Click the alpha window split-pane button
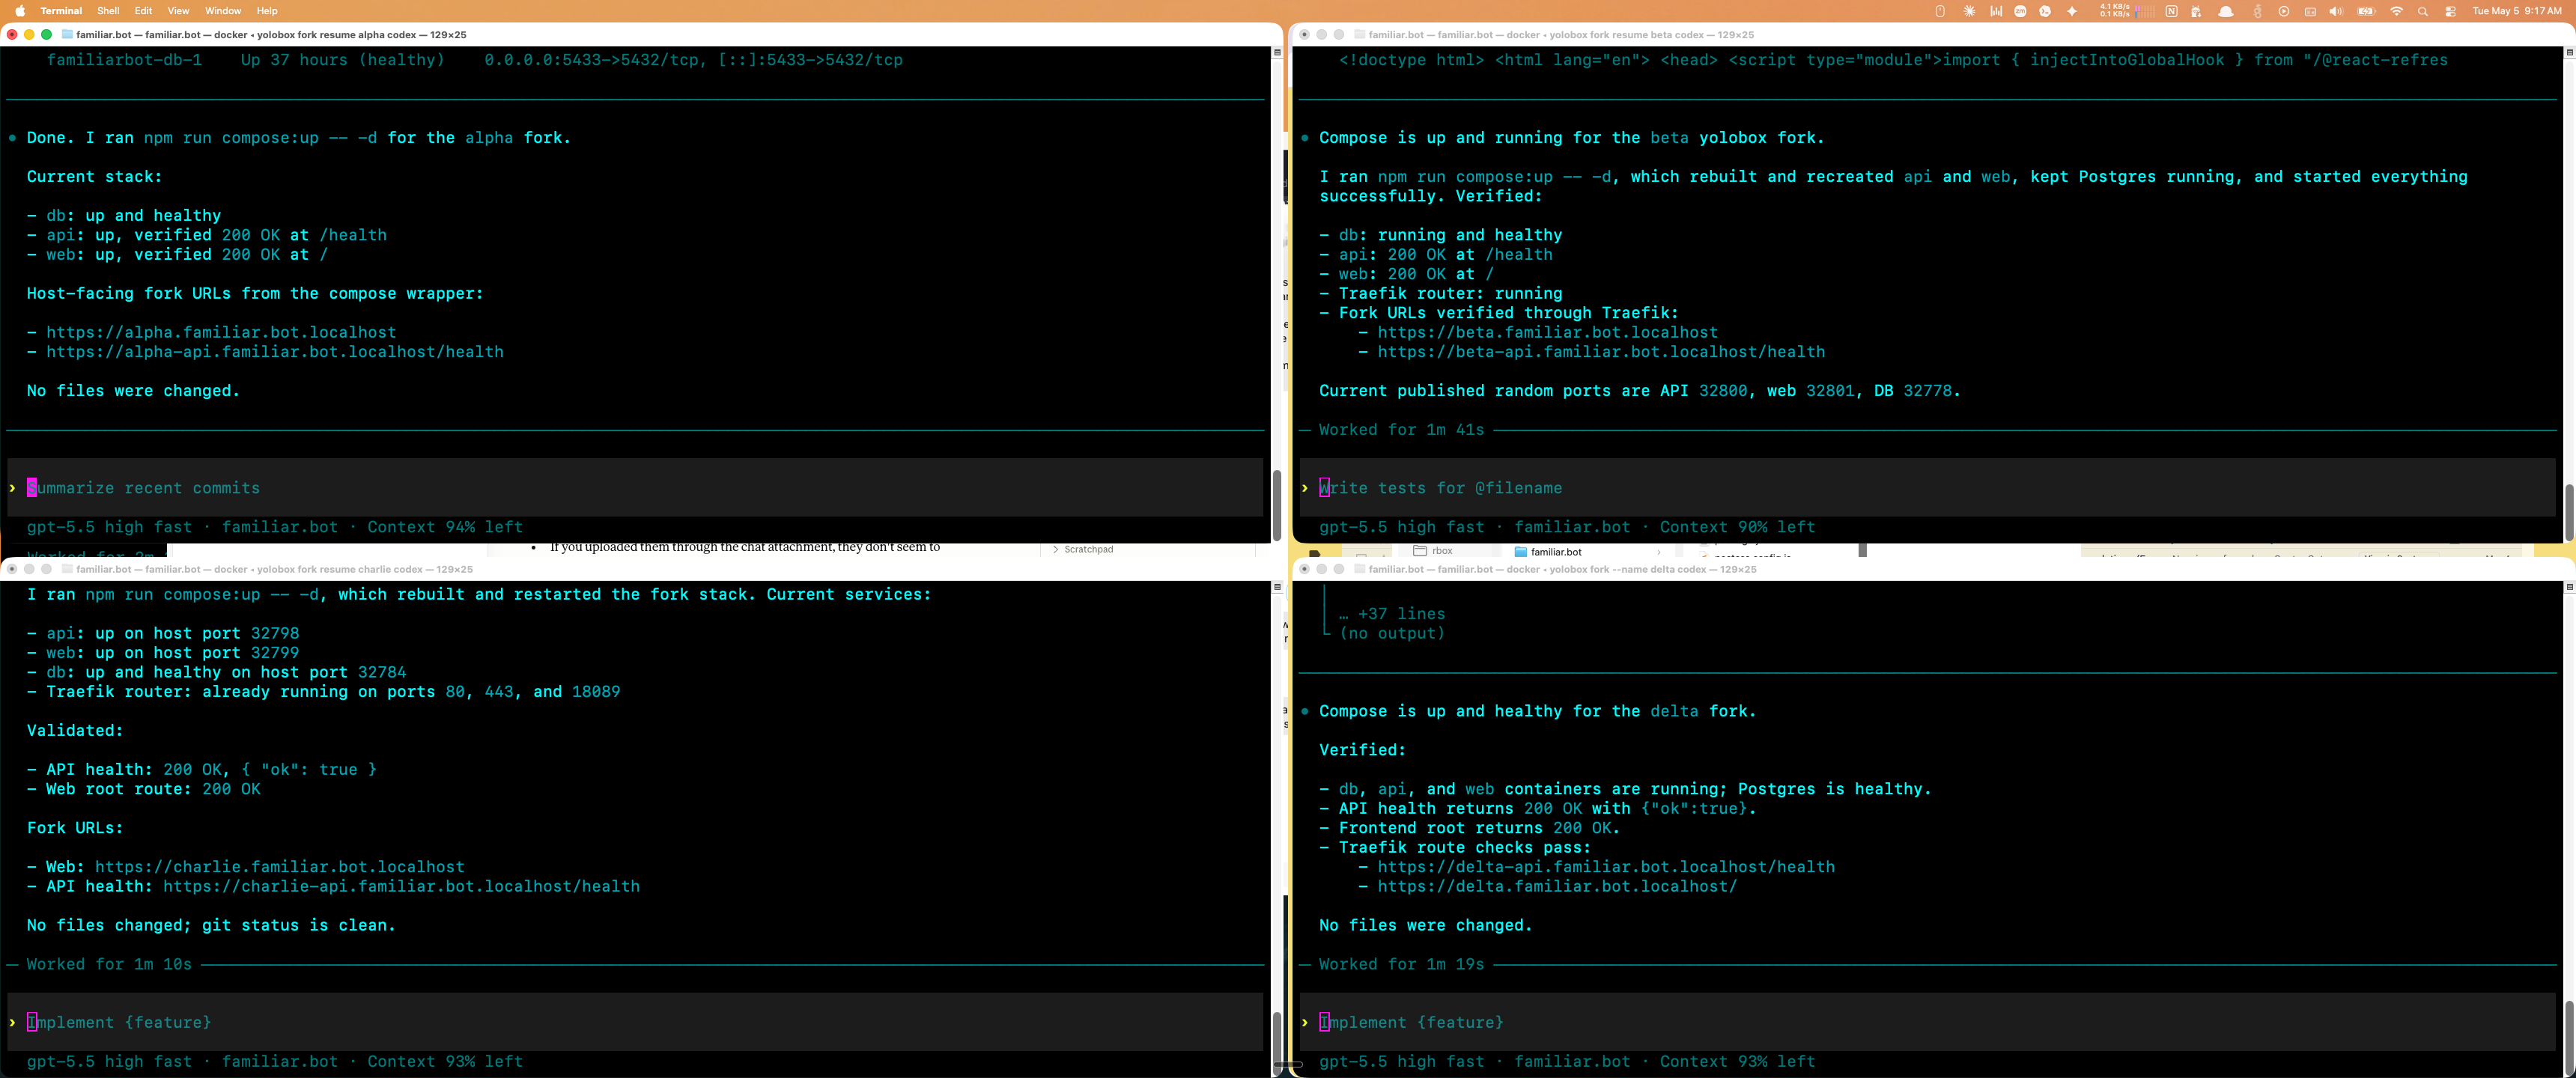This screenshot has height=1078, width=2576. click(1277, 52)
